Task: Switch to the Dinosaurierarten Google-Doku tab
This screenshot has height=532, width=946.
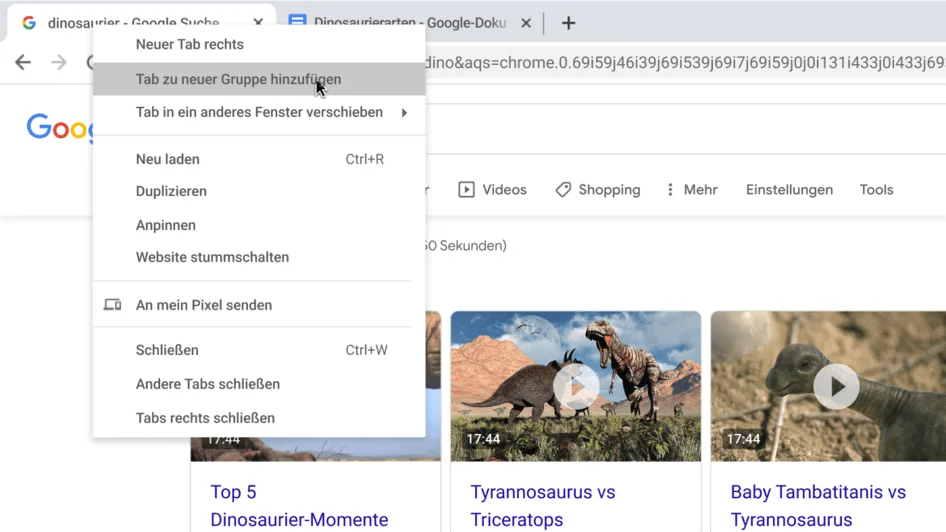Action: pos(409,23)
